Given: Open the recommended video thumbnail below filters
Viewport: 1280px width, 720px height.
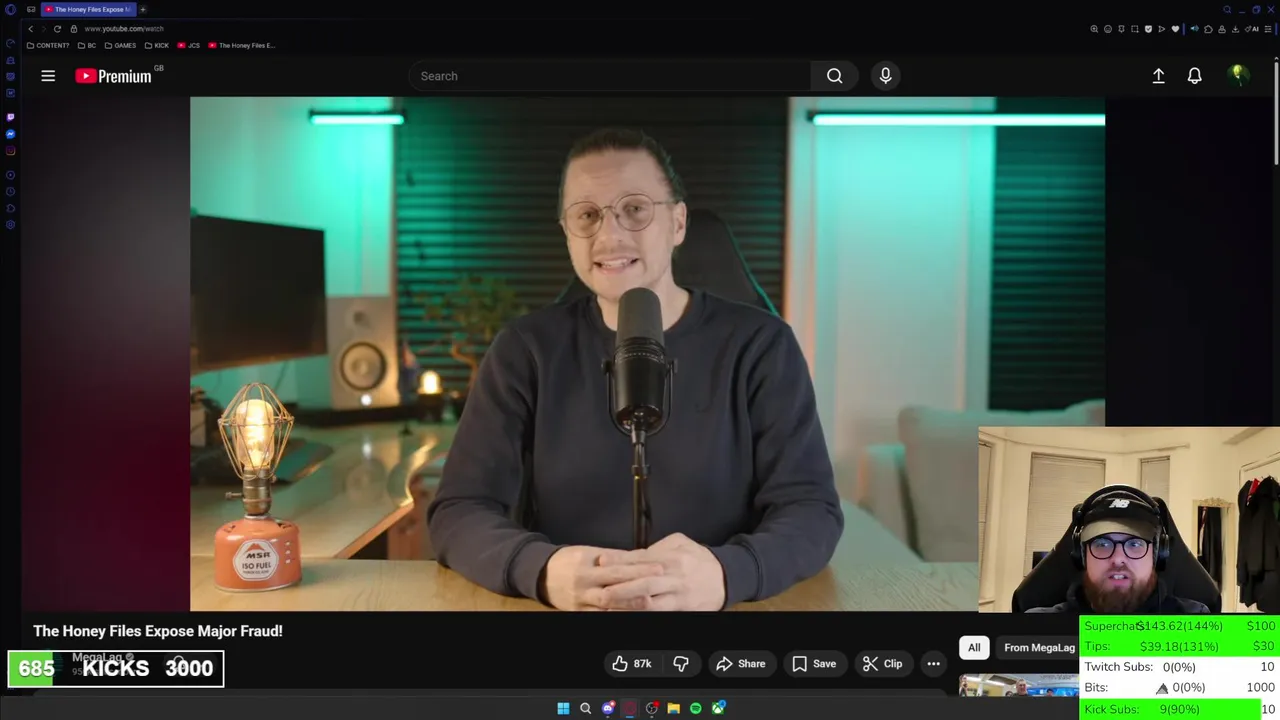Looking at the screenshot, I should (x=1018, y=685).
